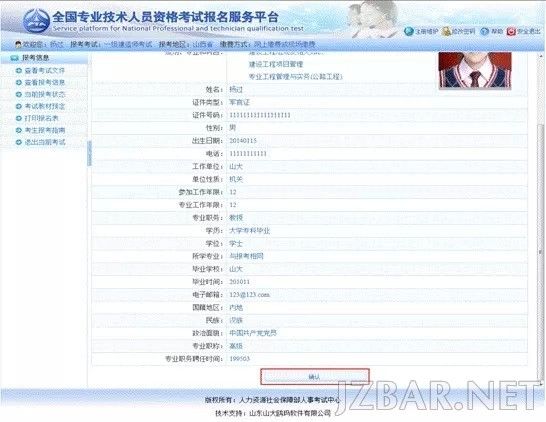Select 退出当前考试 in the sidebar

click(x=45, y=142)
